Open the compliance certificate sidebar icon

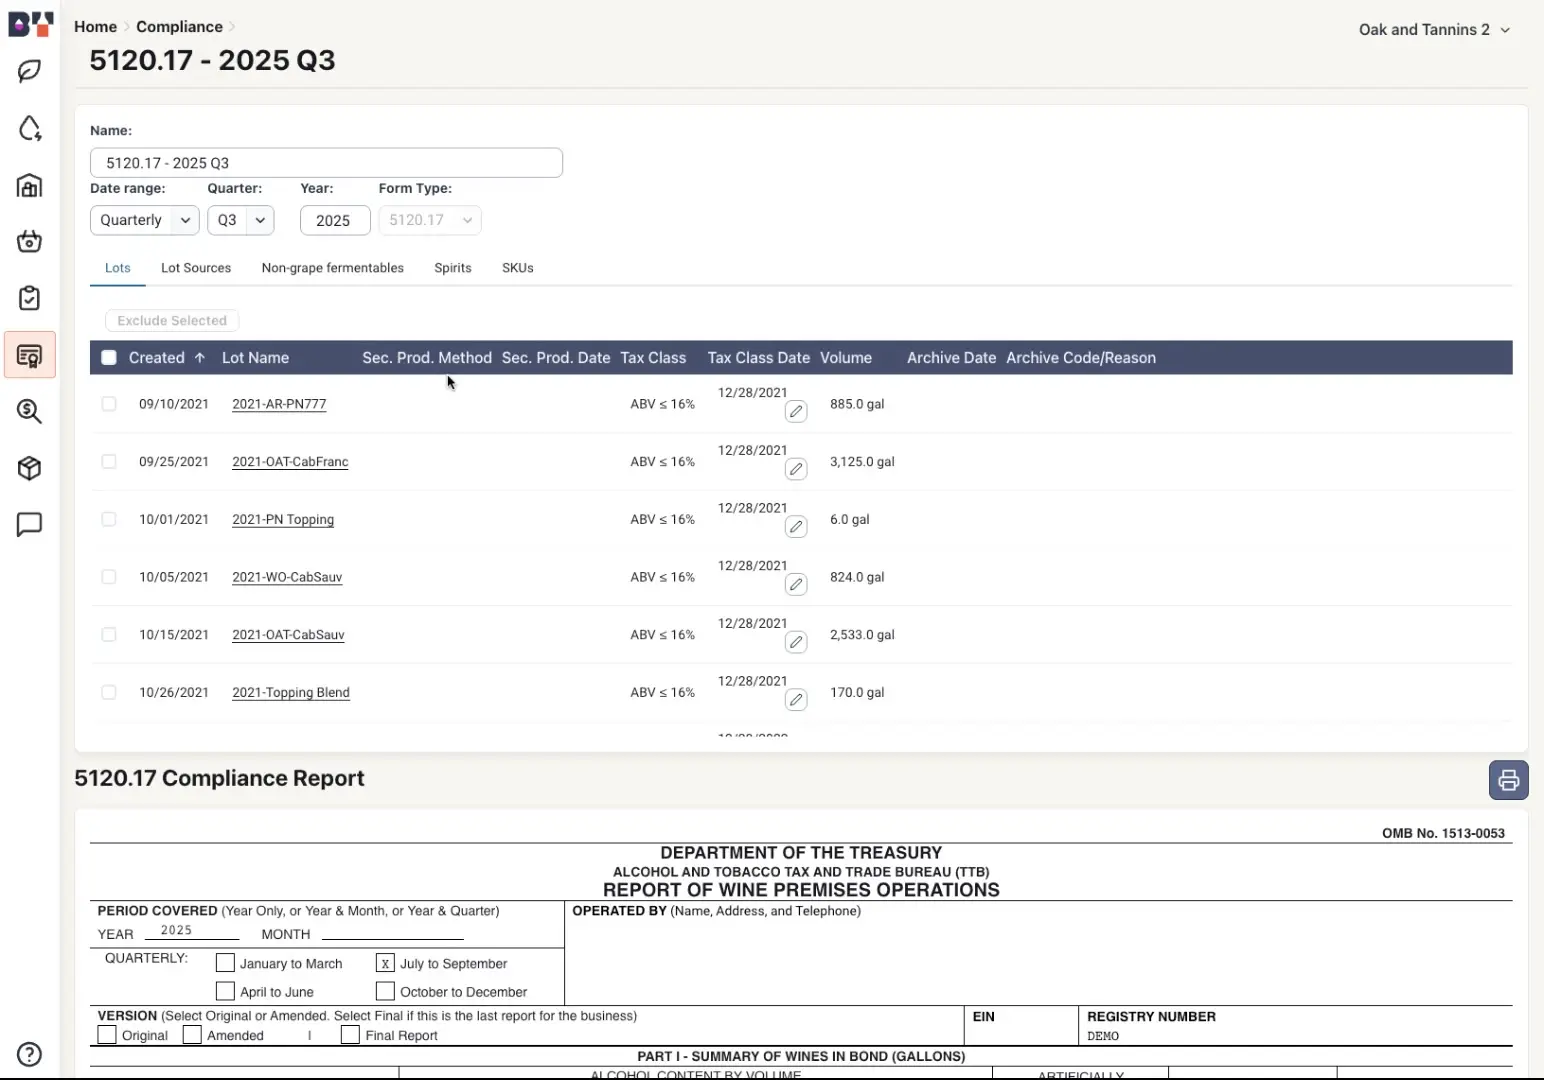coord(30,355)
